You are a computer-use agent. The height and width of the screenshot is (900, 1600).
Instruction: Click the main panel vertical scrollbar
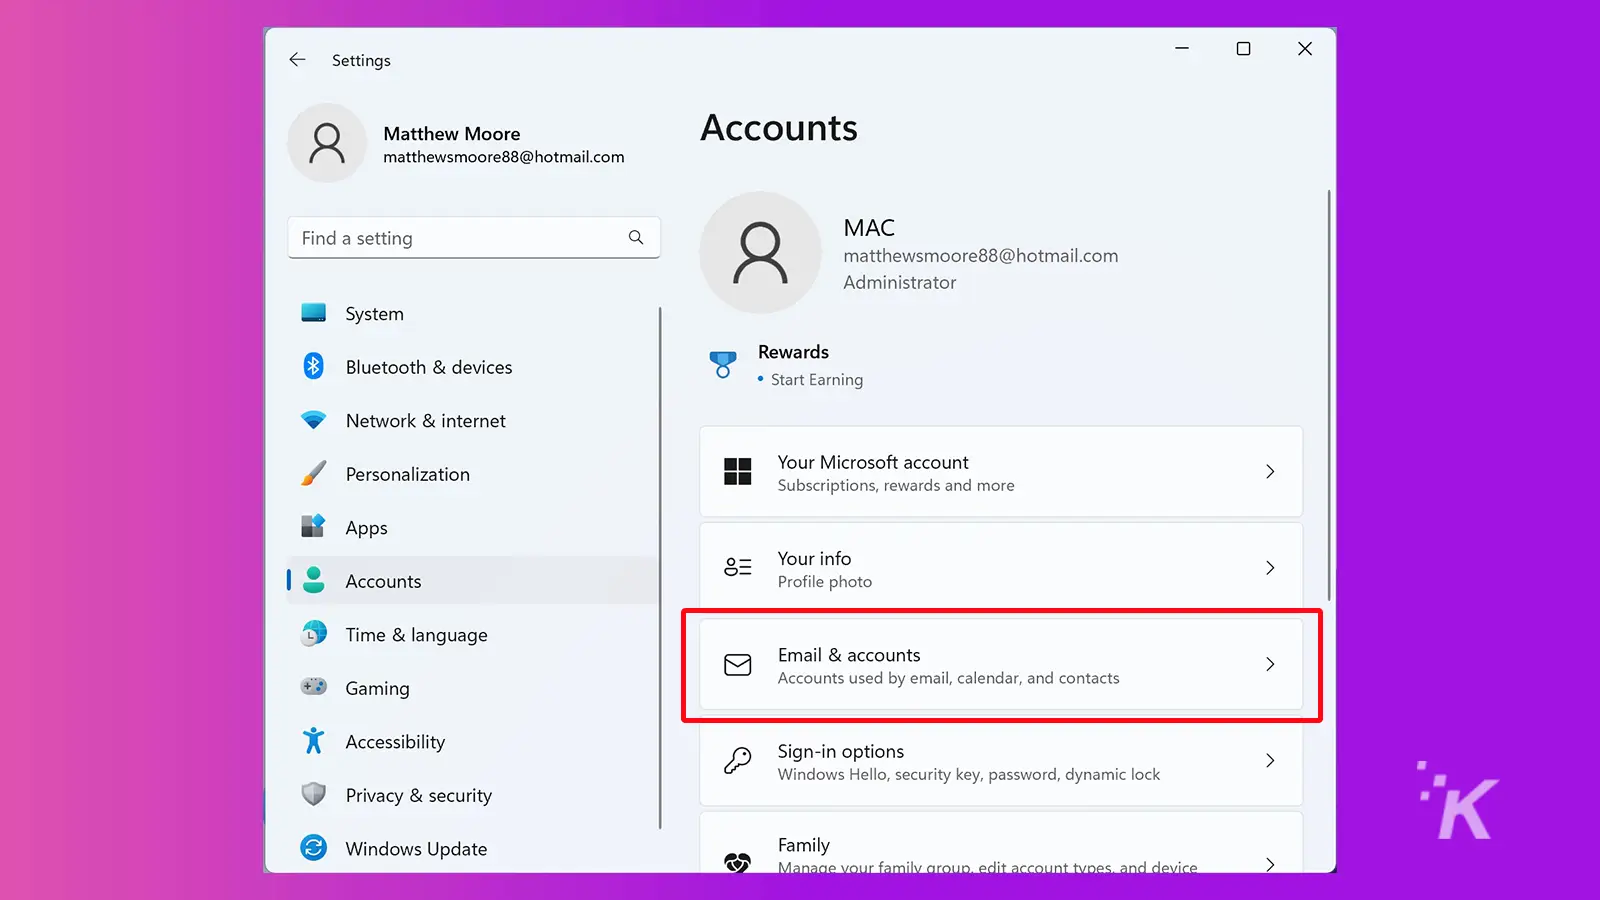point(1329,395)
